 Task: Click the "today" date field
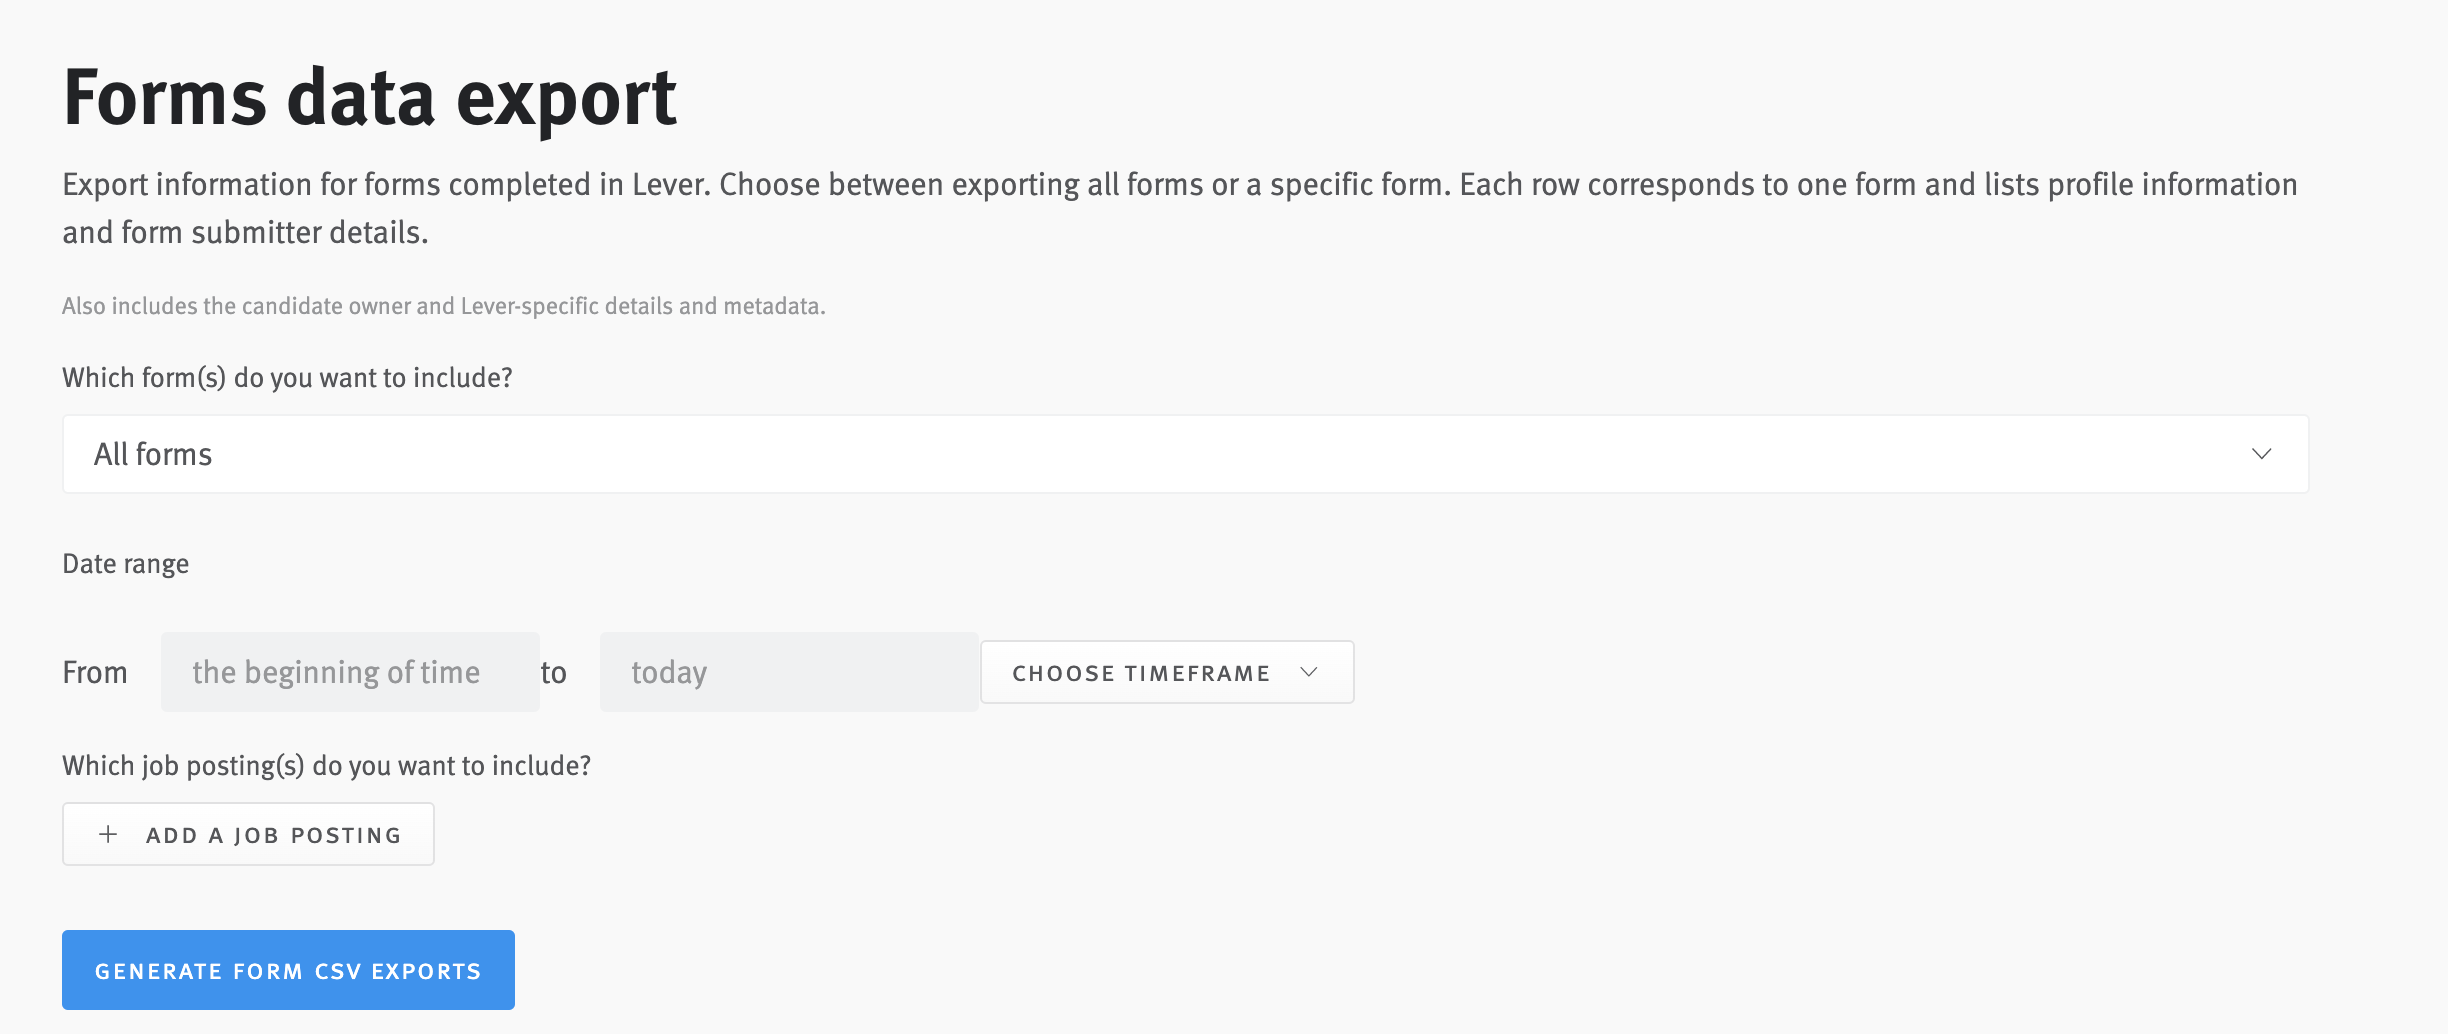pyautogui.click(x=788, y=672)
